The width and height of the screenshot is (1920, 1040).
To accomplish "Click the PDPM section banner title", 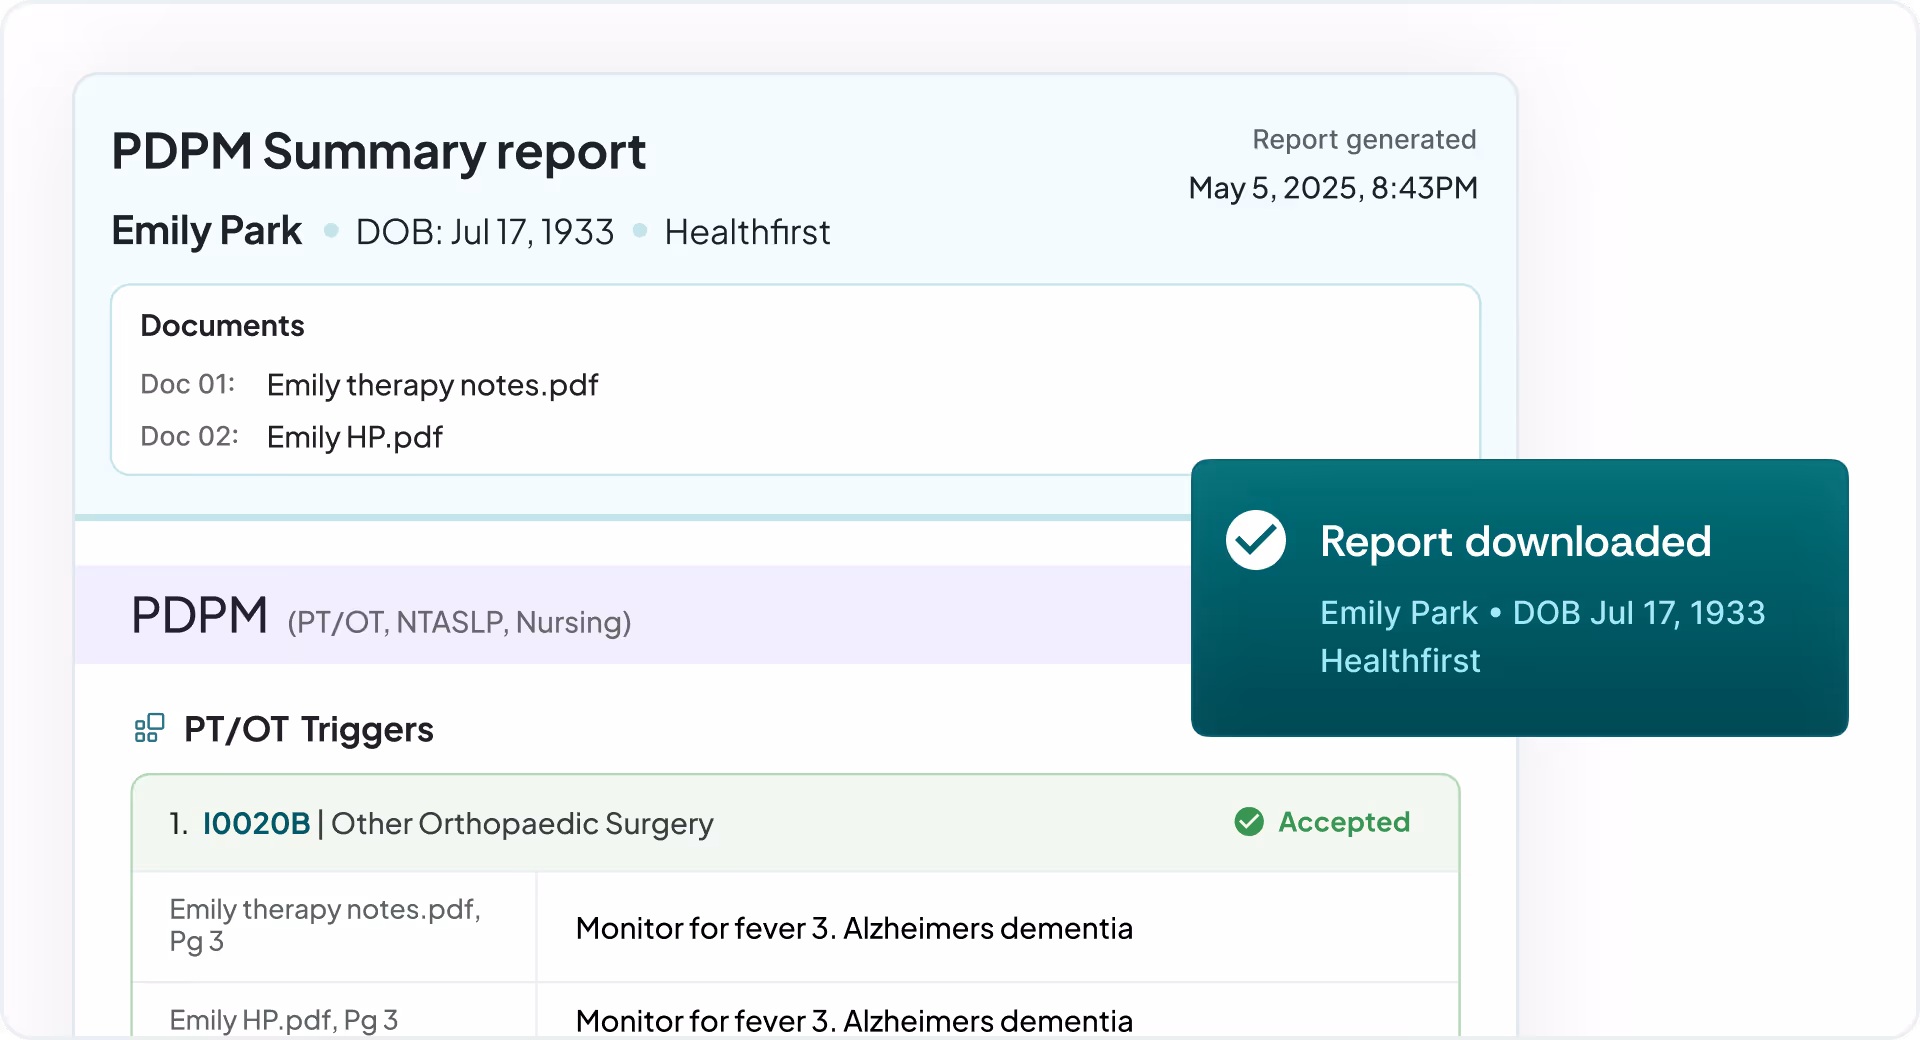I will pyautogui.click(x=199, y=615).
